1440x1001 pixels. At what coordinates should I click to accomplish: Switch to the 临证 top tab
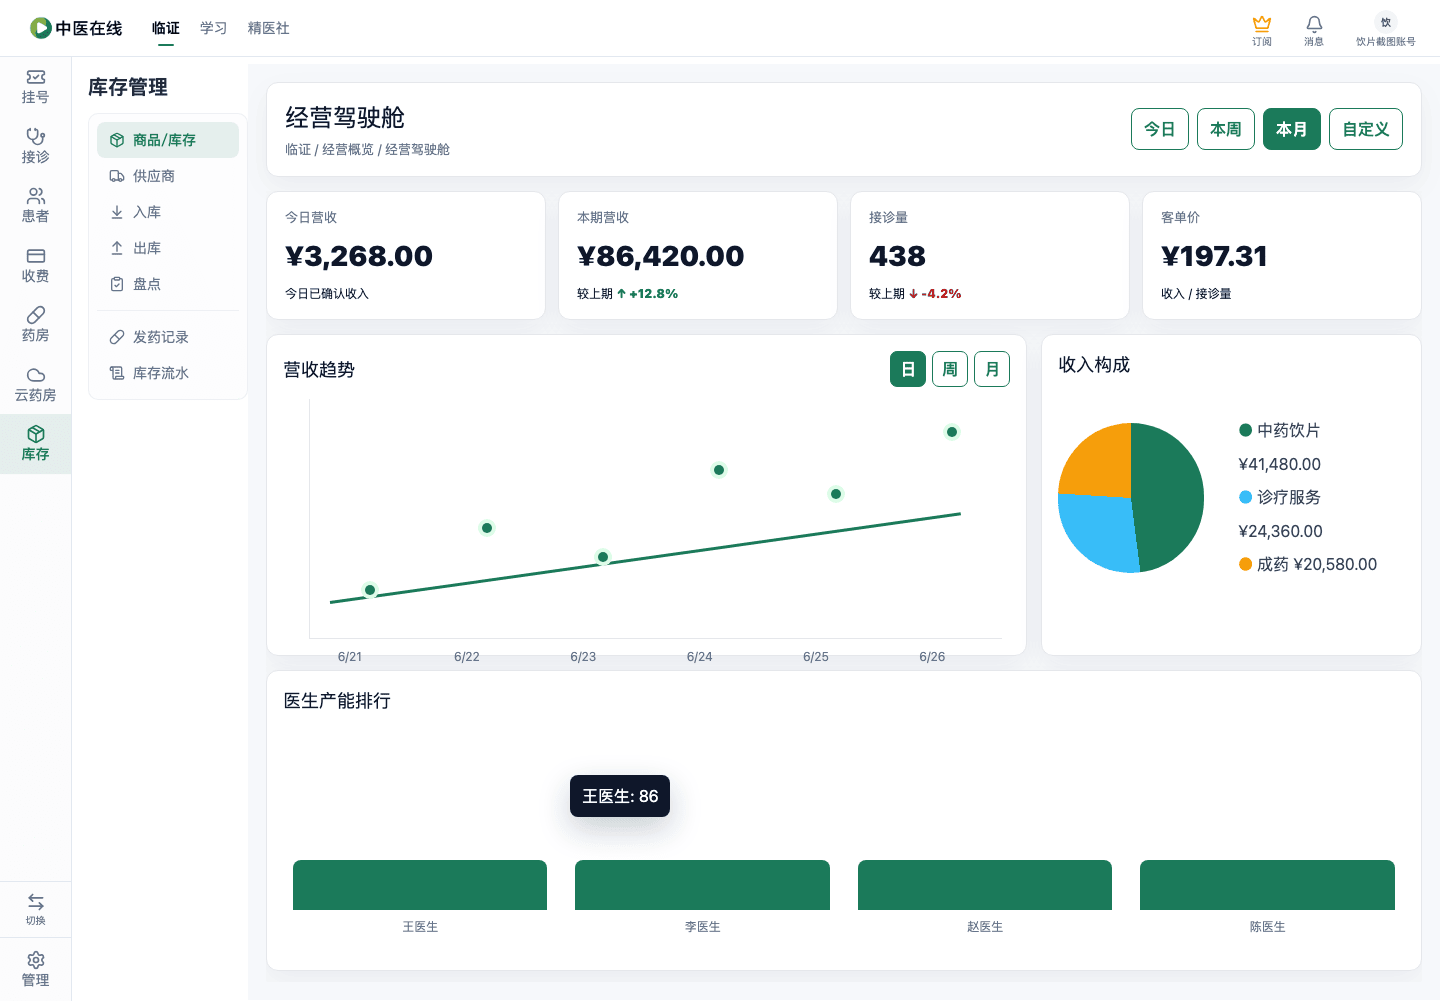pos(166,28)
